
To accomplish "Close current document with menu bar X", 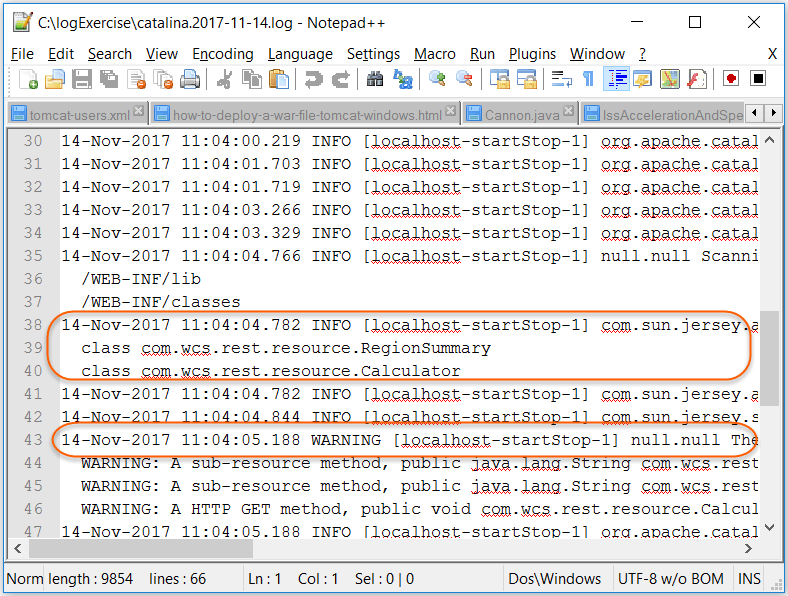I will pyautogui.click(x=772, y=54).
